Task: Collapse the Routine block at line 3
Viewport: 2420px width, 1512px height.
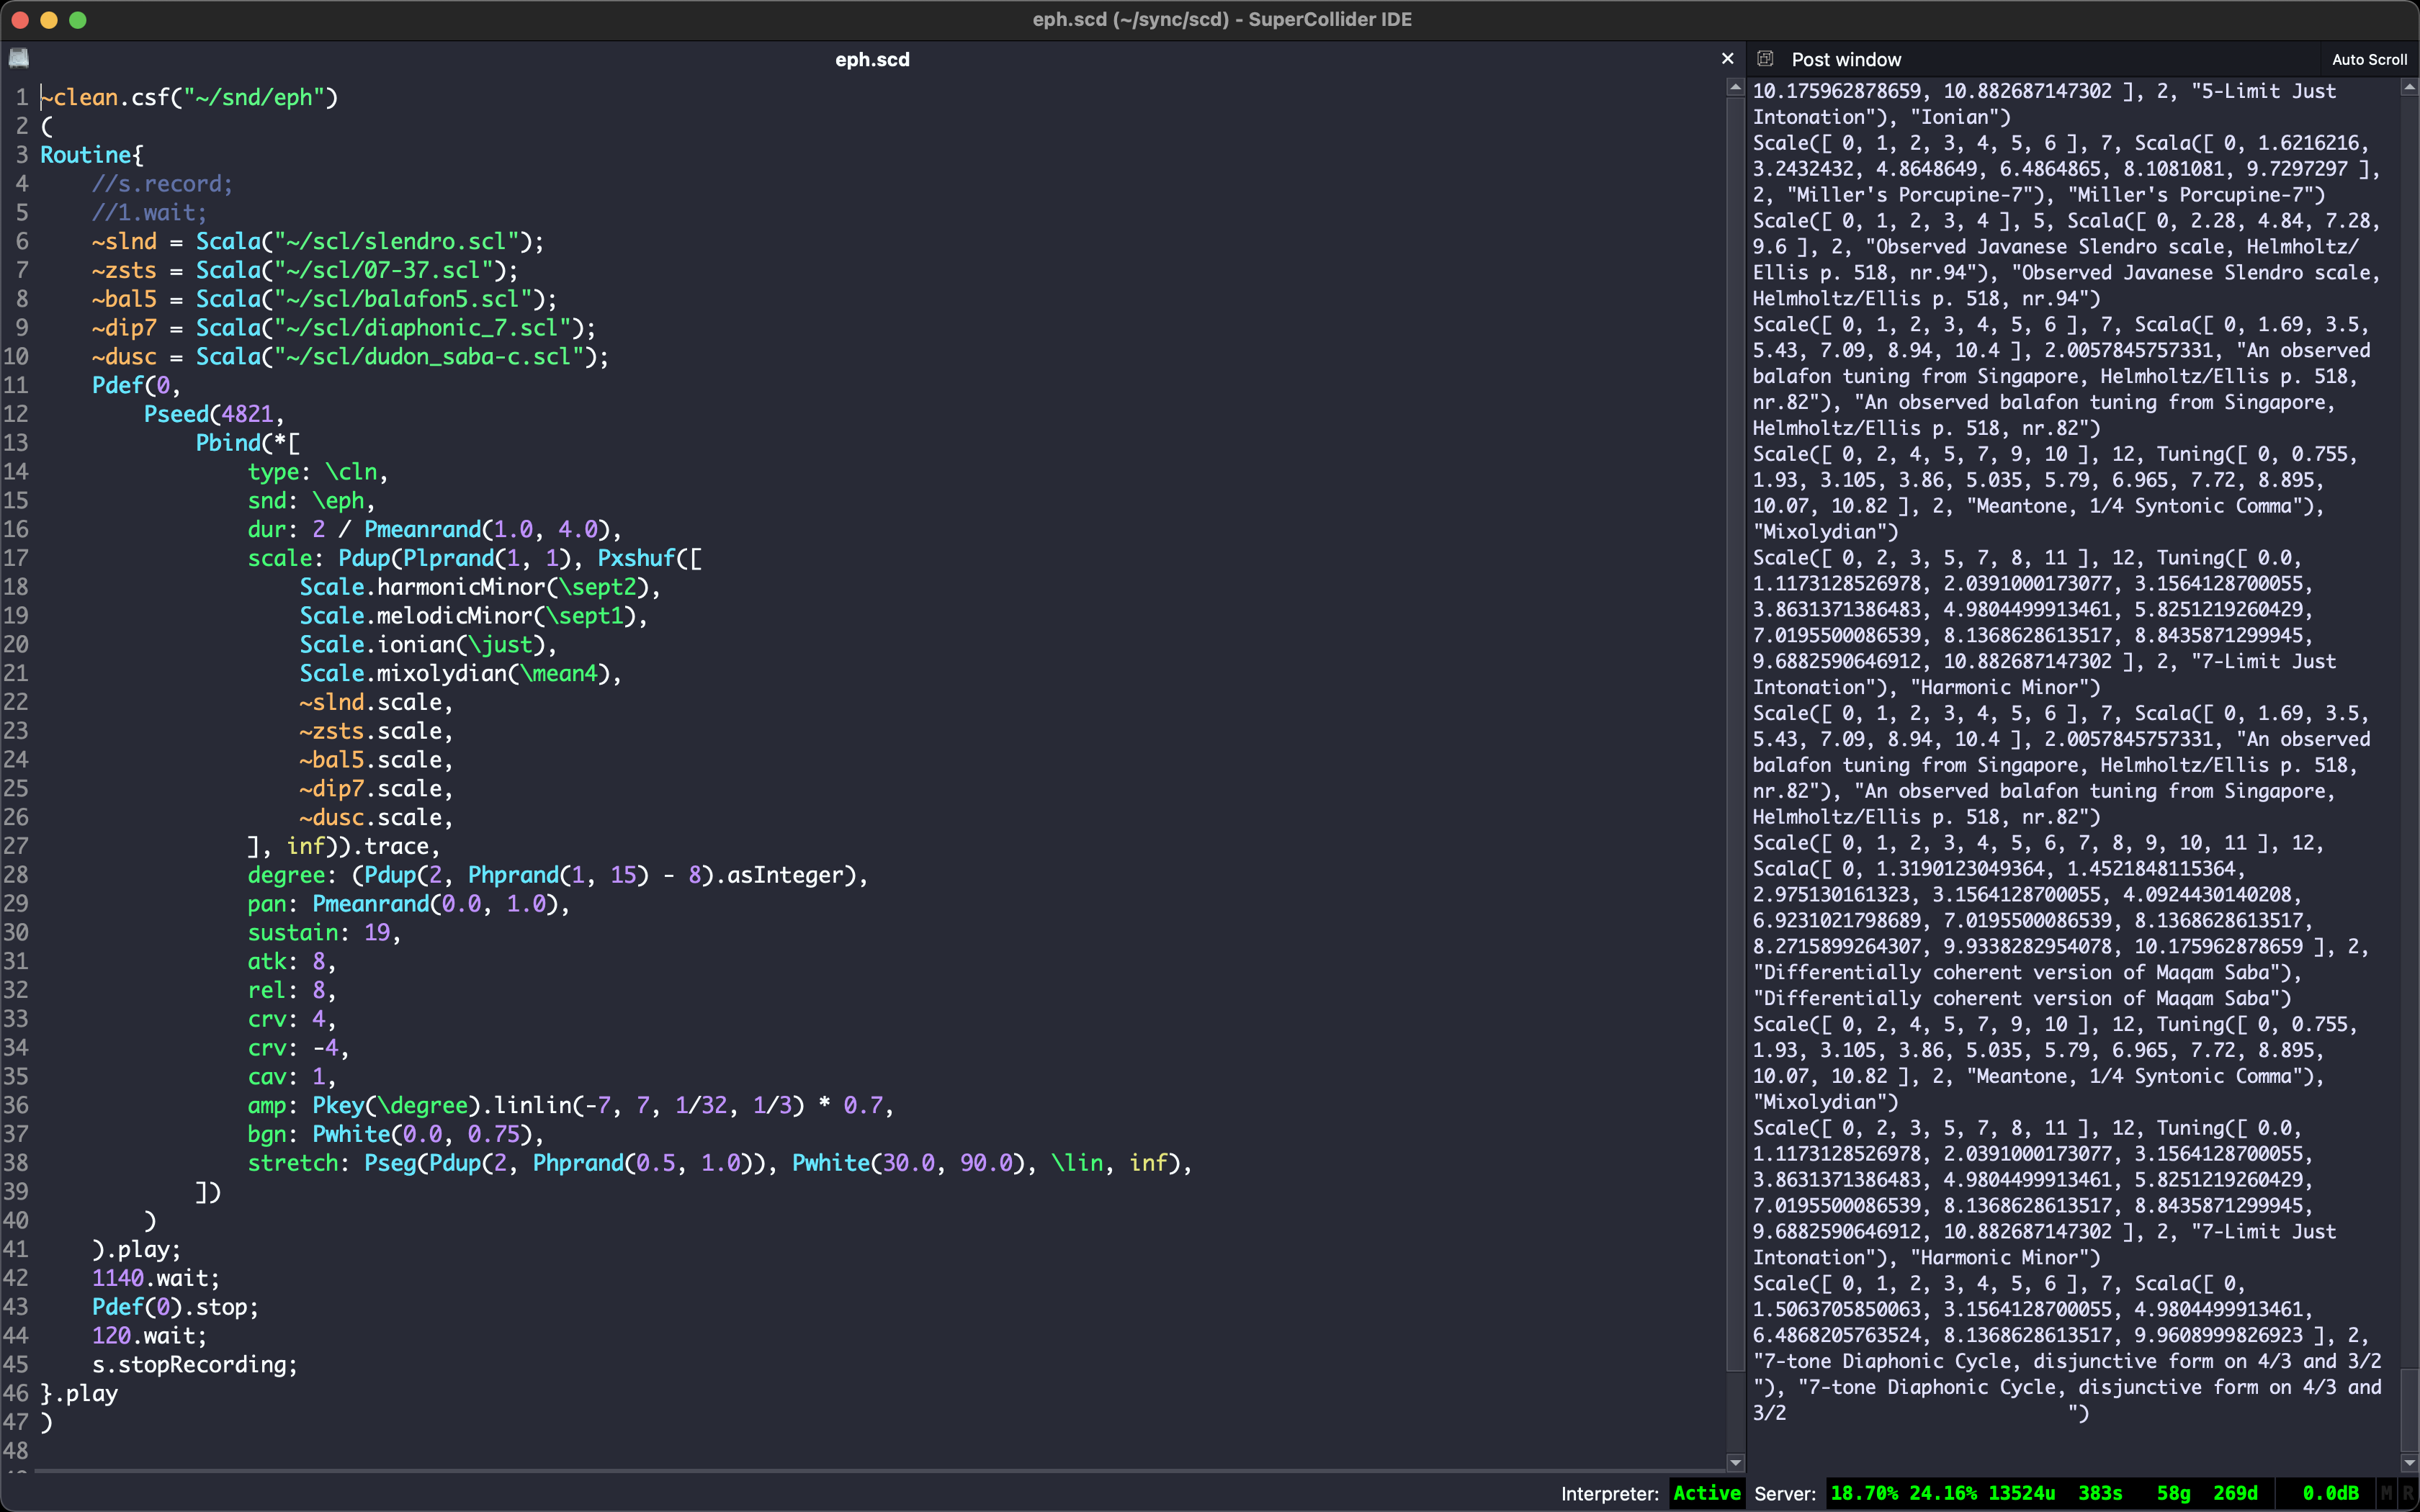Action: [33, 155]
